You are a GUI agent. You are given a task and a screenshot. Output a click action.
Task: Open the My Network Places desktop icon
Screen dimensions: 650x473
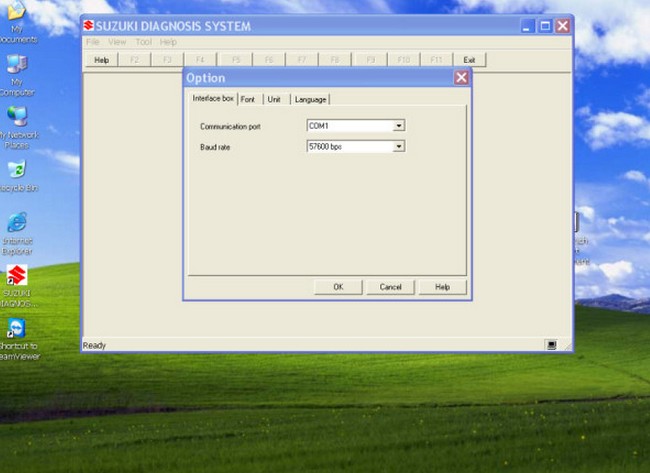17,127
